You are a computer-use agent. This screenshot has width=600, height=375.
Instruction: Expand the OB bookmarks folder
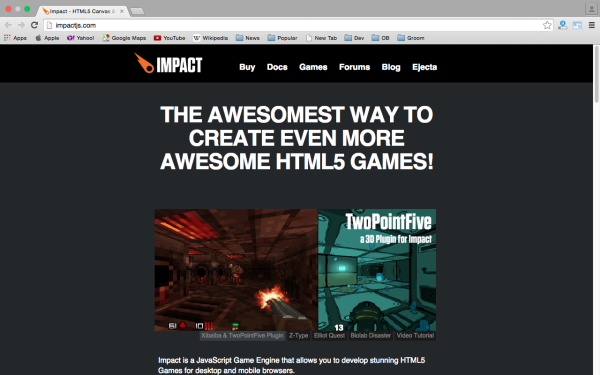point(381,38)
